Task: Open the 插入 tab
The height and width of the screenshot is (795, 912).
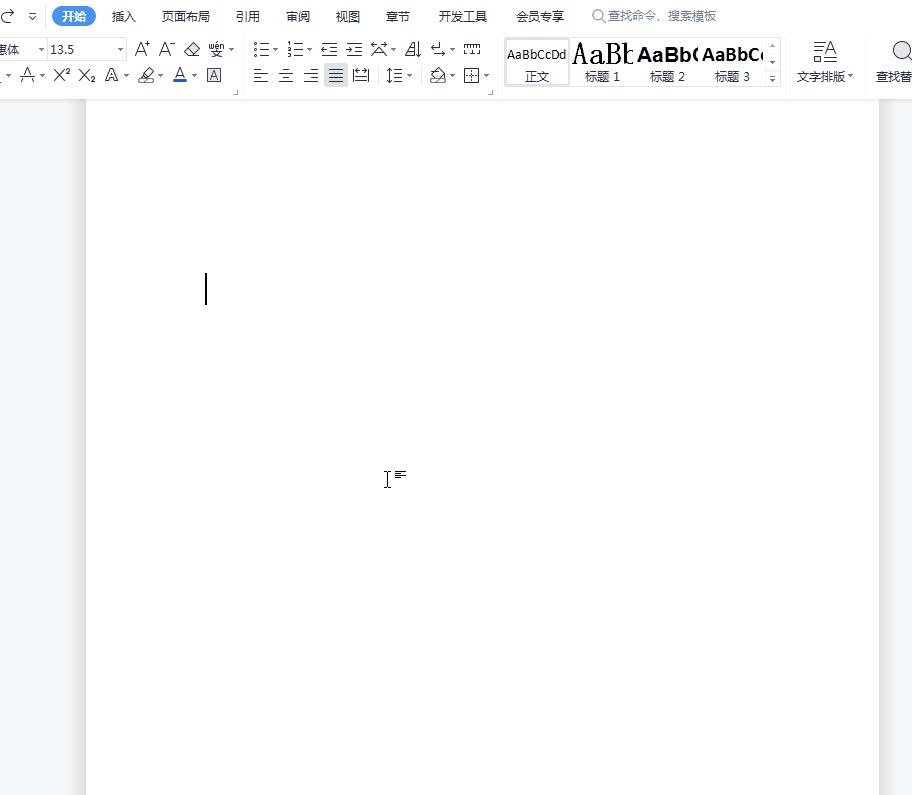Action: click(x=123, y=16)
